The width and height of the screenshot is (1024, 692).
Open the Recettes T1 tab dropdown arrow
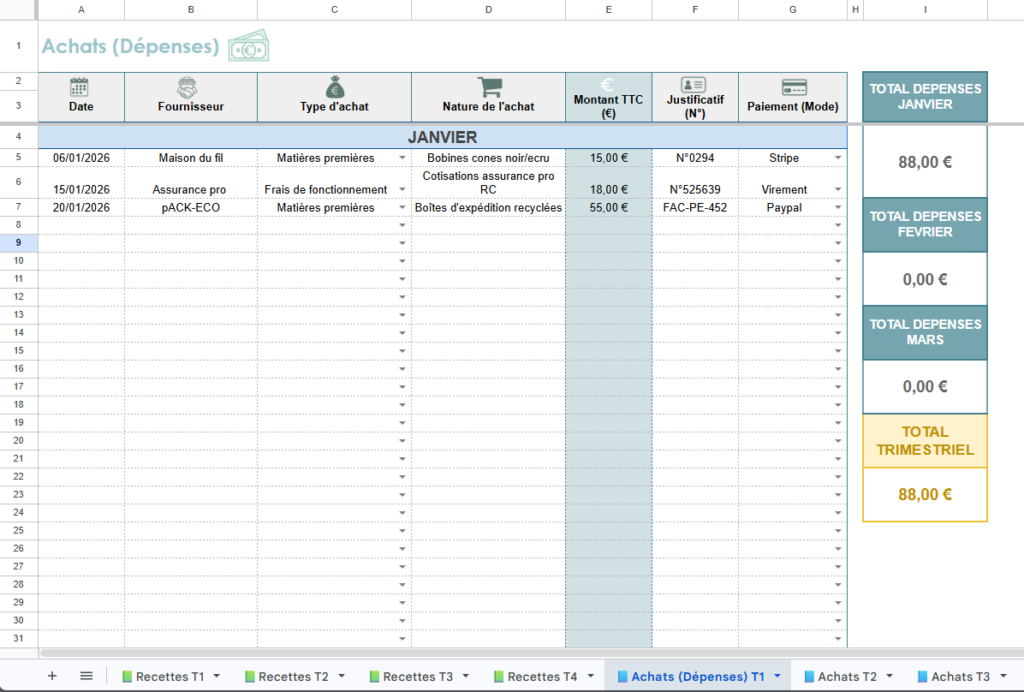point(215,676)
